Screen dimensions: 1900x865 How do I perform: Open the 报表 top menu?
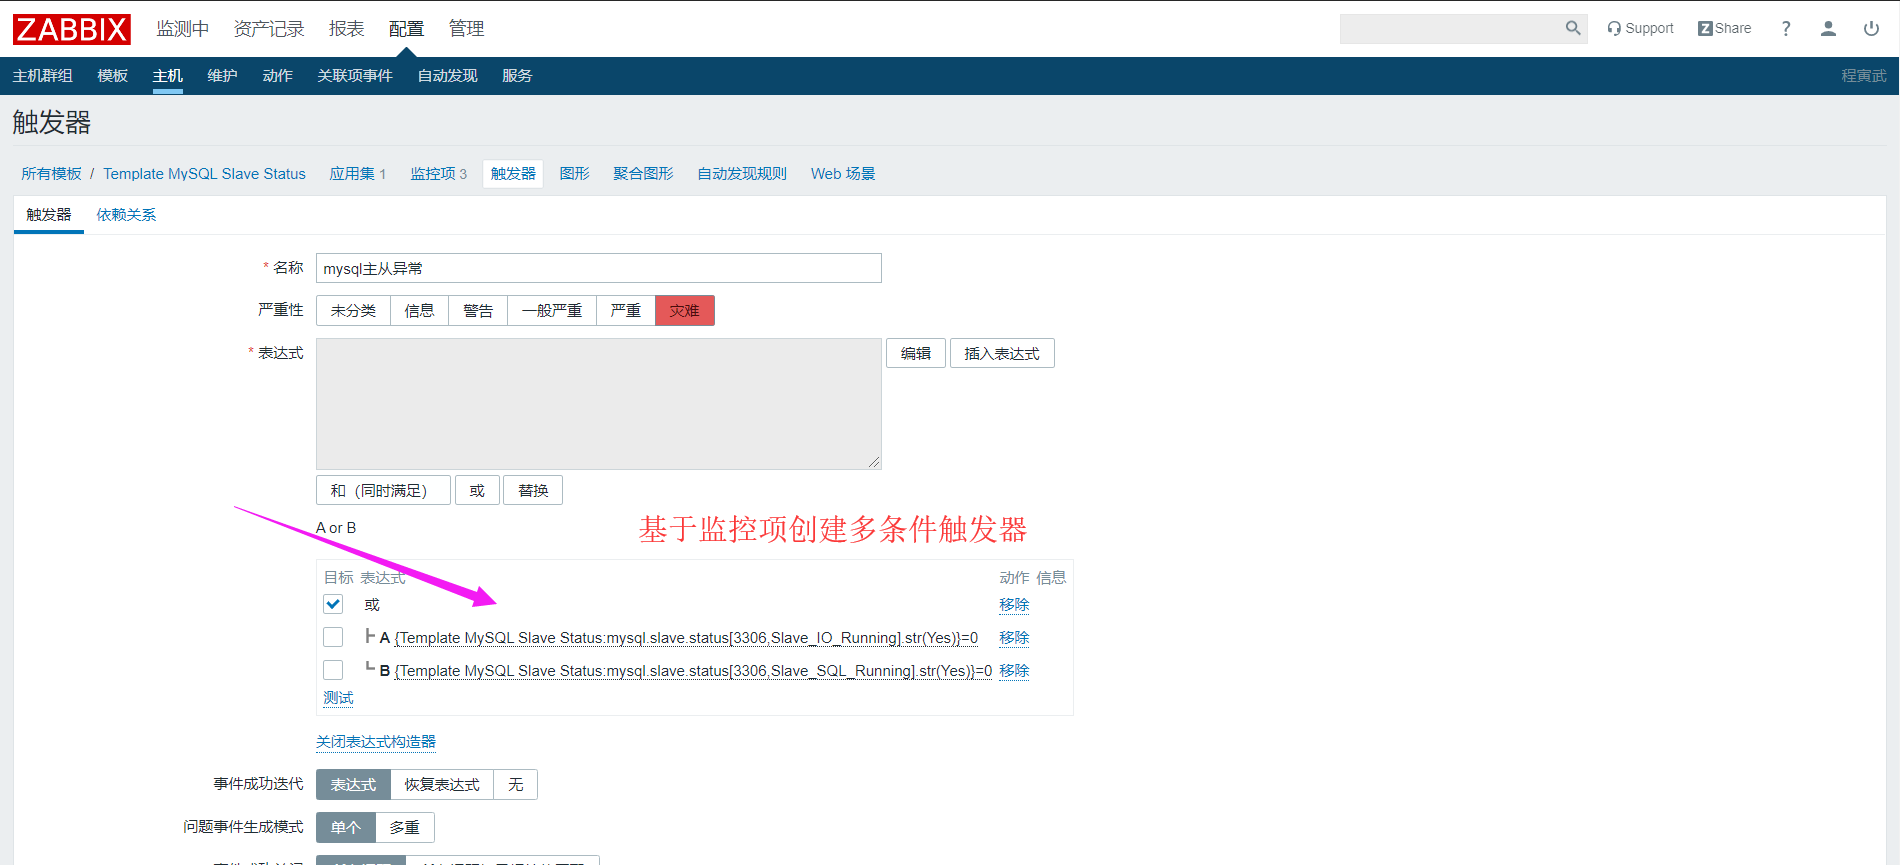(347, 29)
